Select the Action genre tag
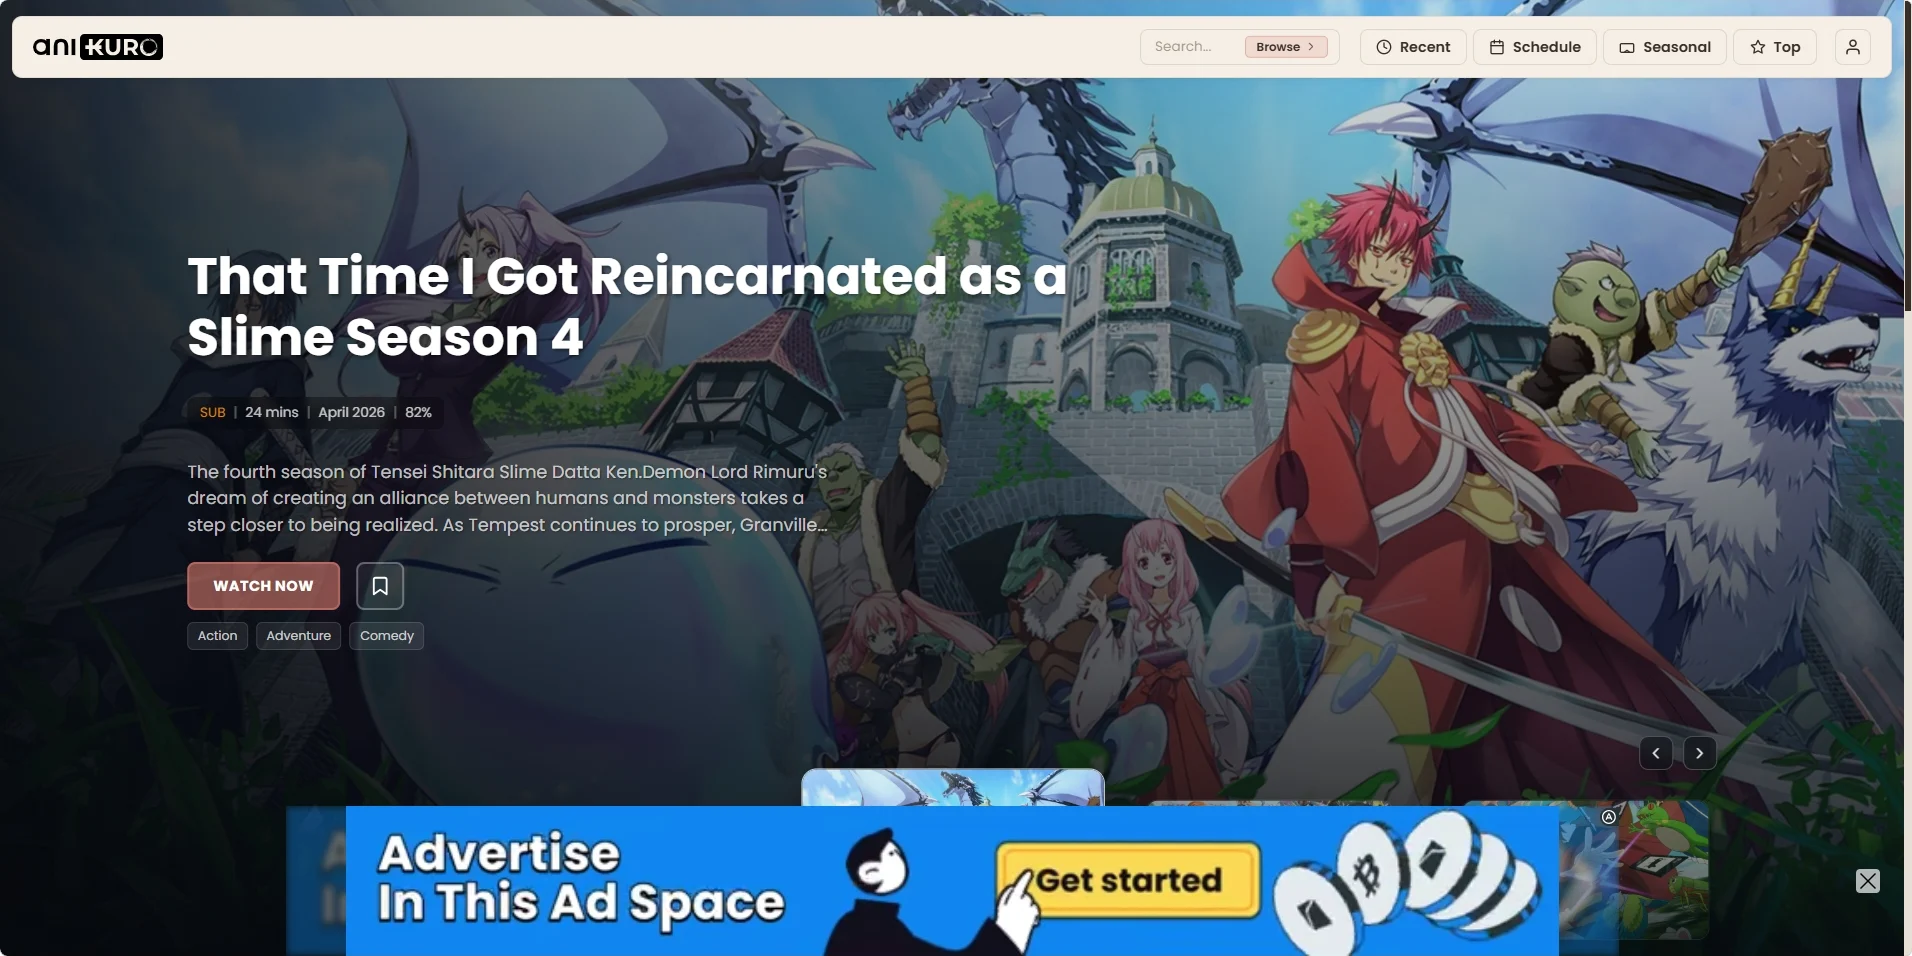Viewport: 1912px width, 956px height. [217, 636]
